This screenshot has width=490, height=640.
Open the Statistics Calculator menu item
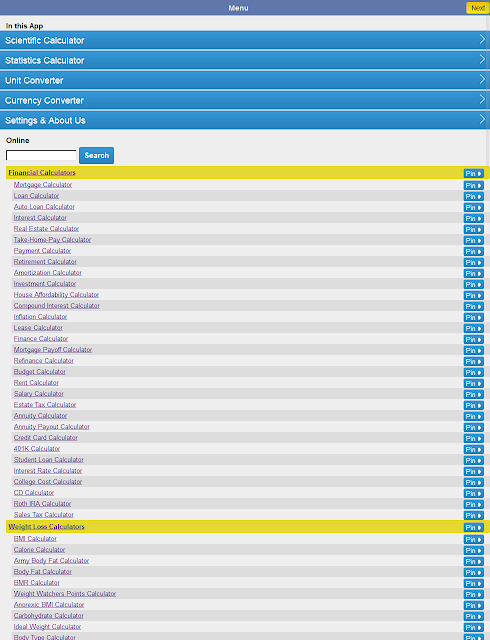pos(245,60)
